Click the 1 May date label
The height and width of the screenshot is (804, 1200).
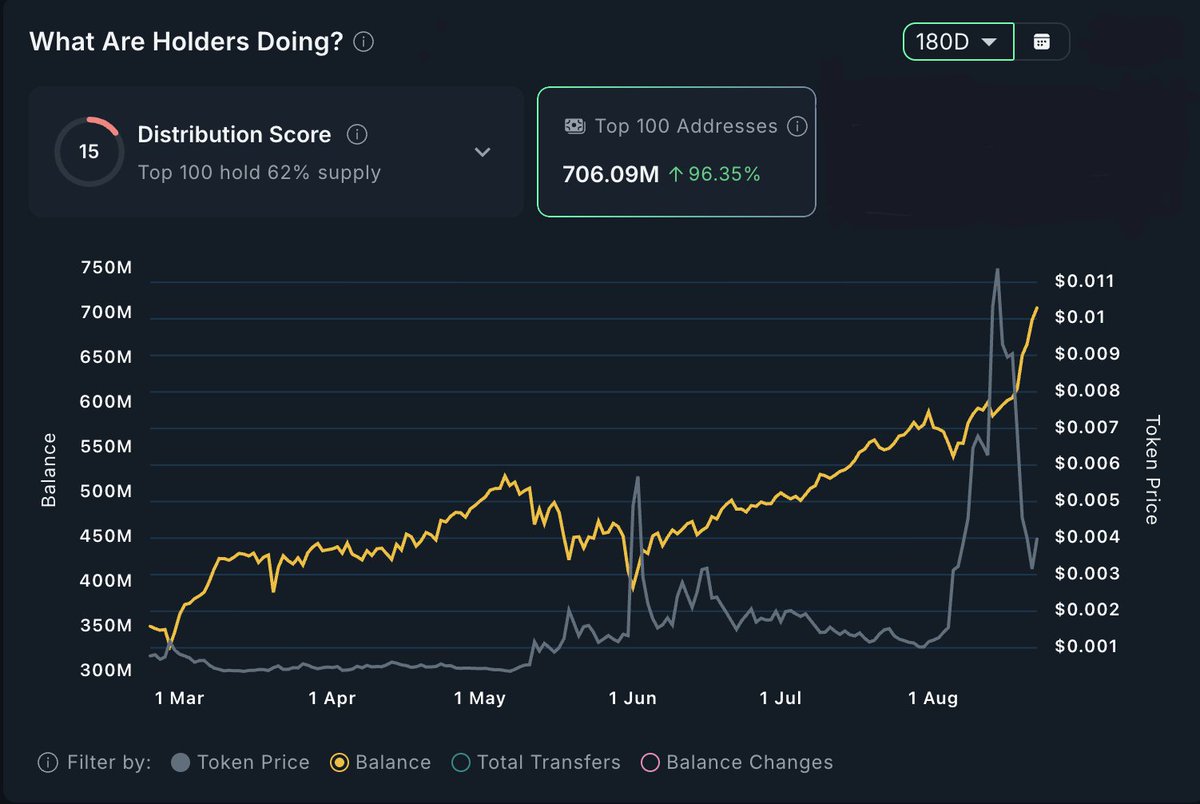pyautogui.click(x=480, y=698)
